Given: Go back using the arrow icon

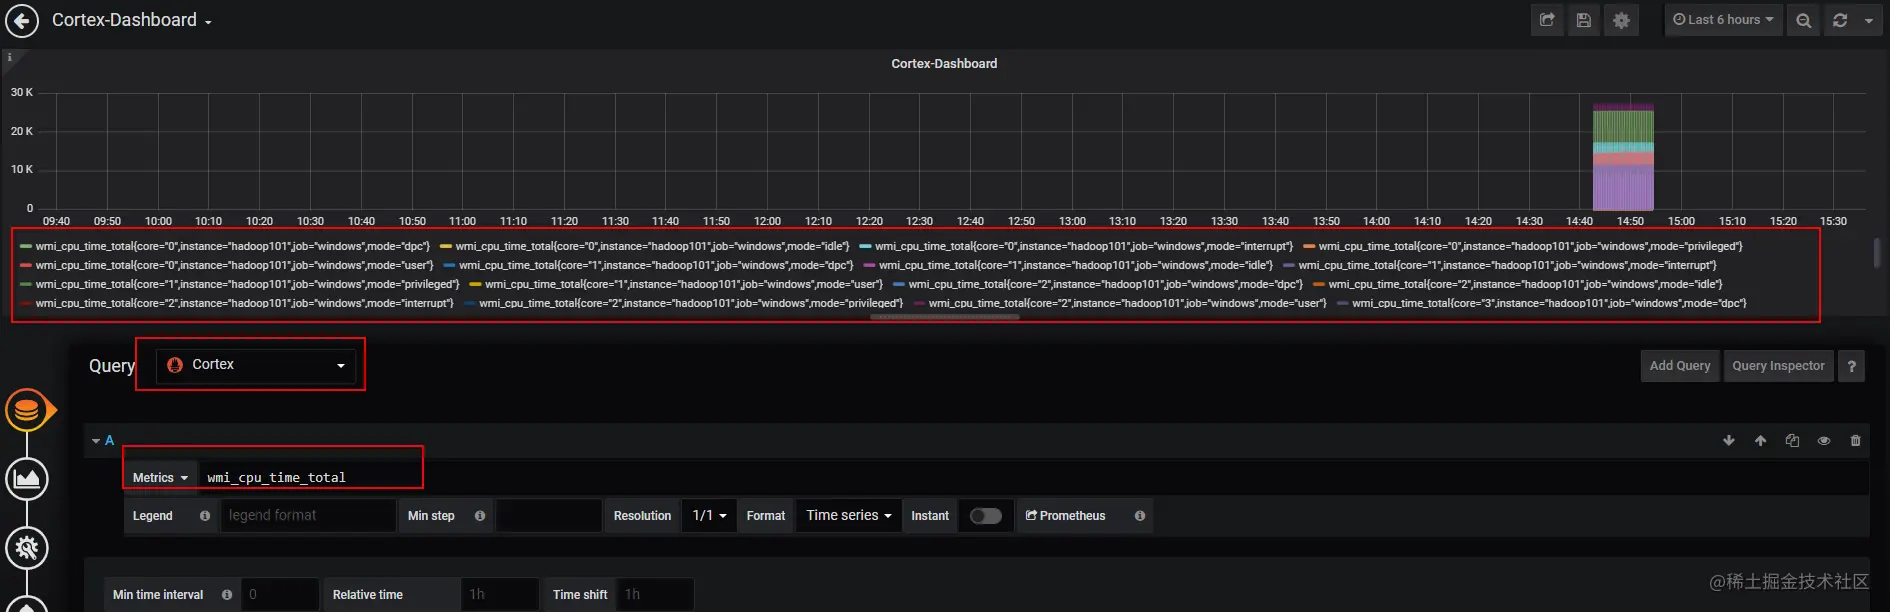Looking at the screenshot, I should pyautogui.click(x=22, y=20).
